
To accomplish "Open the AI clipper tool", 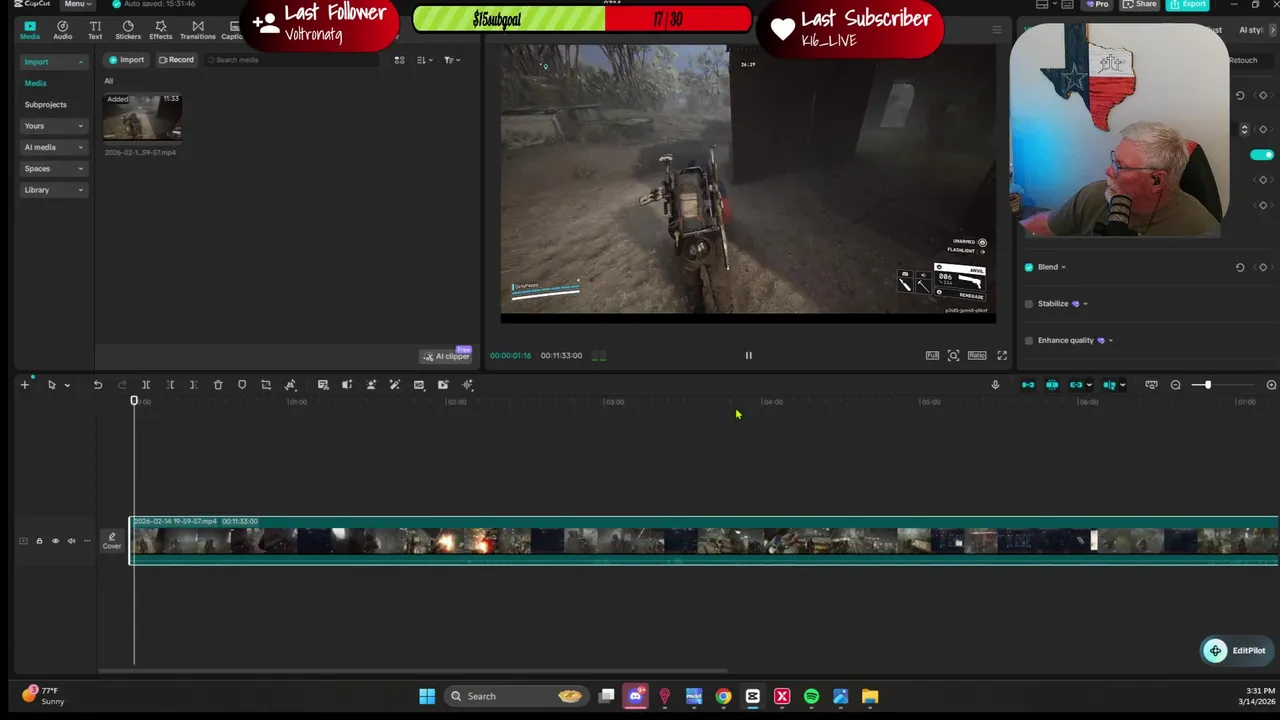I will coord(446,356).
